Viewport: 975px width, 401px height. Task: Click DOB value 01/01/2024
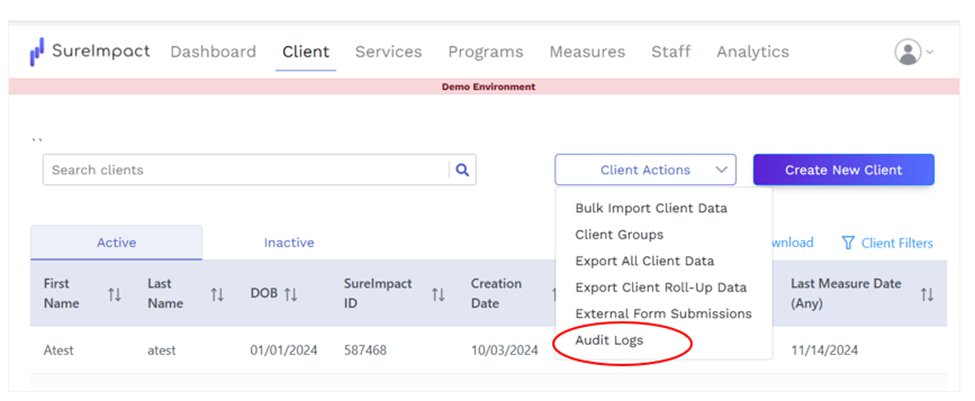[284, 351]
